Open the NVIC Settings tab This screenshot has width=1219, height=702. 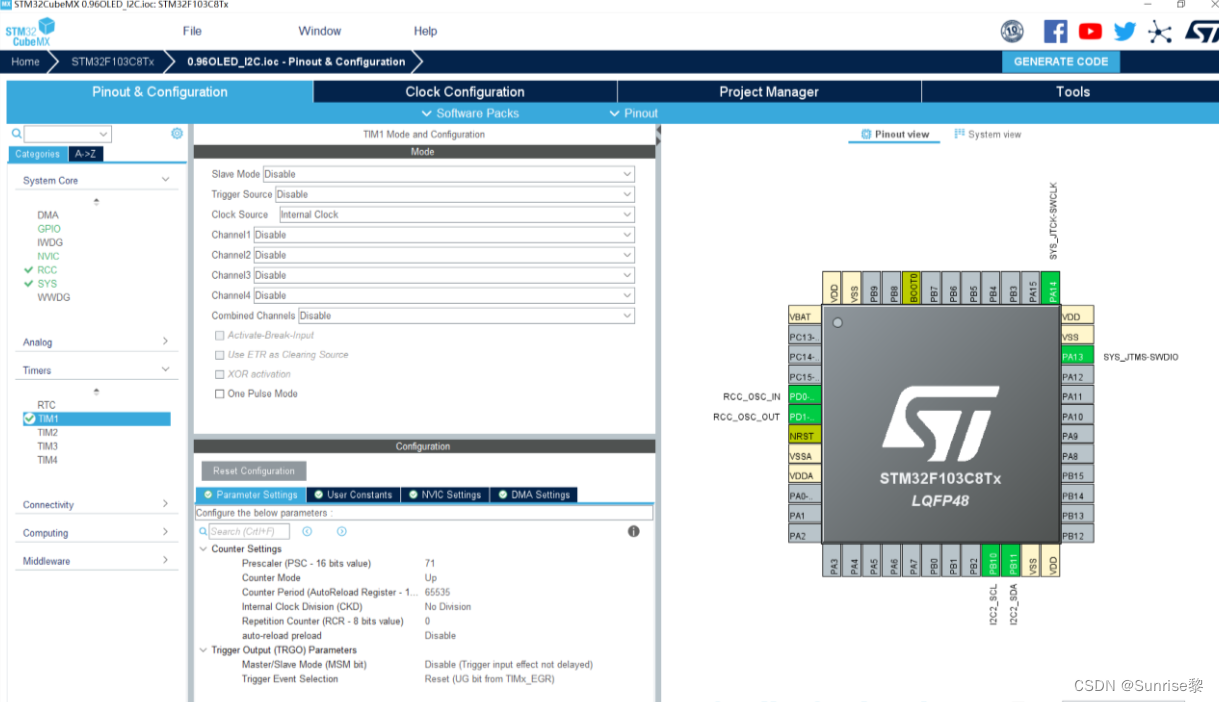[444, 495]
